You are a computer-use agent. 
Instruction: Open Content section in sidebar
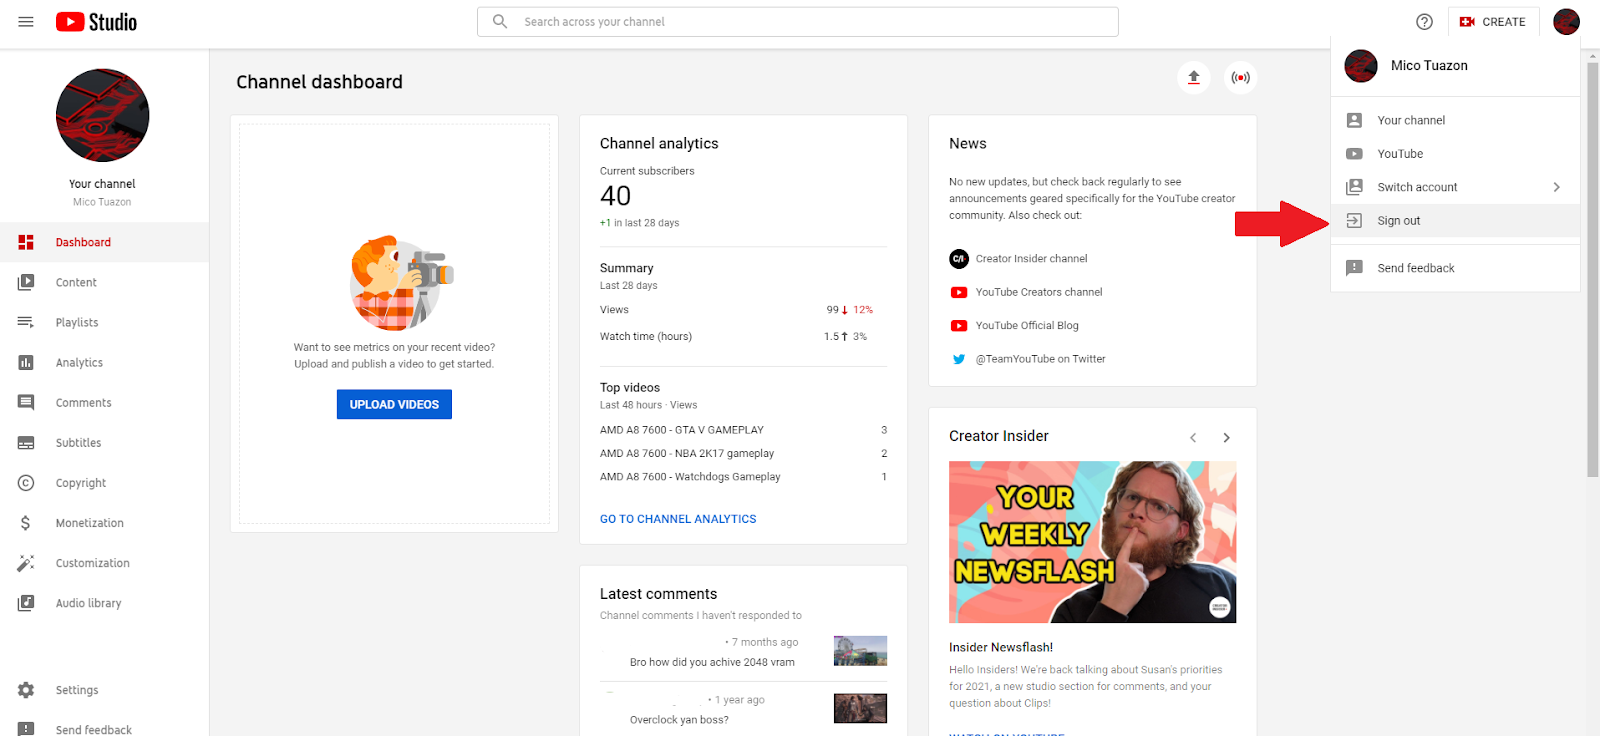104,283
